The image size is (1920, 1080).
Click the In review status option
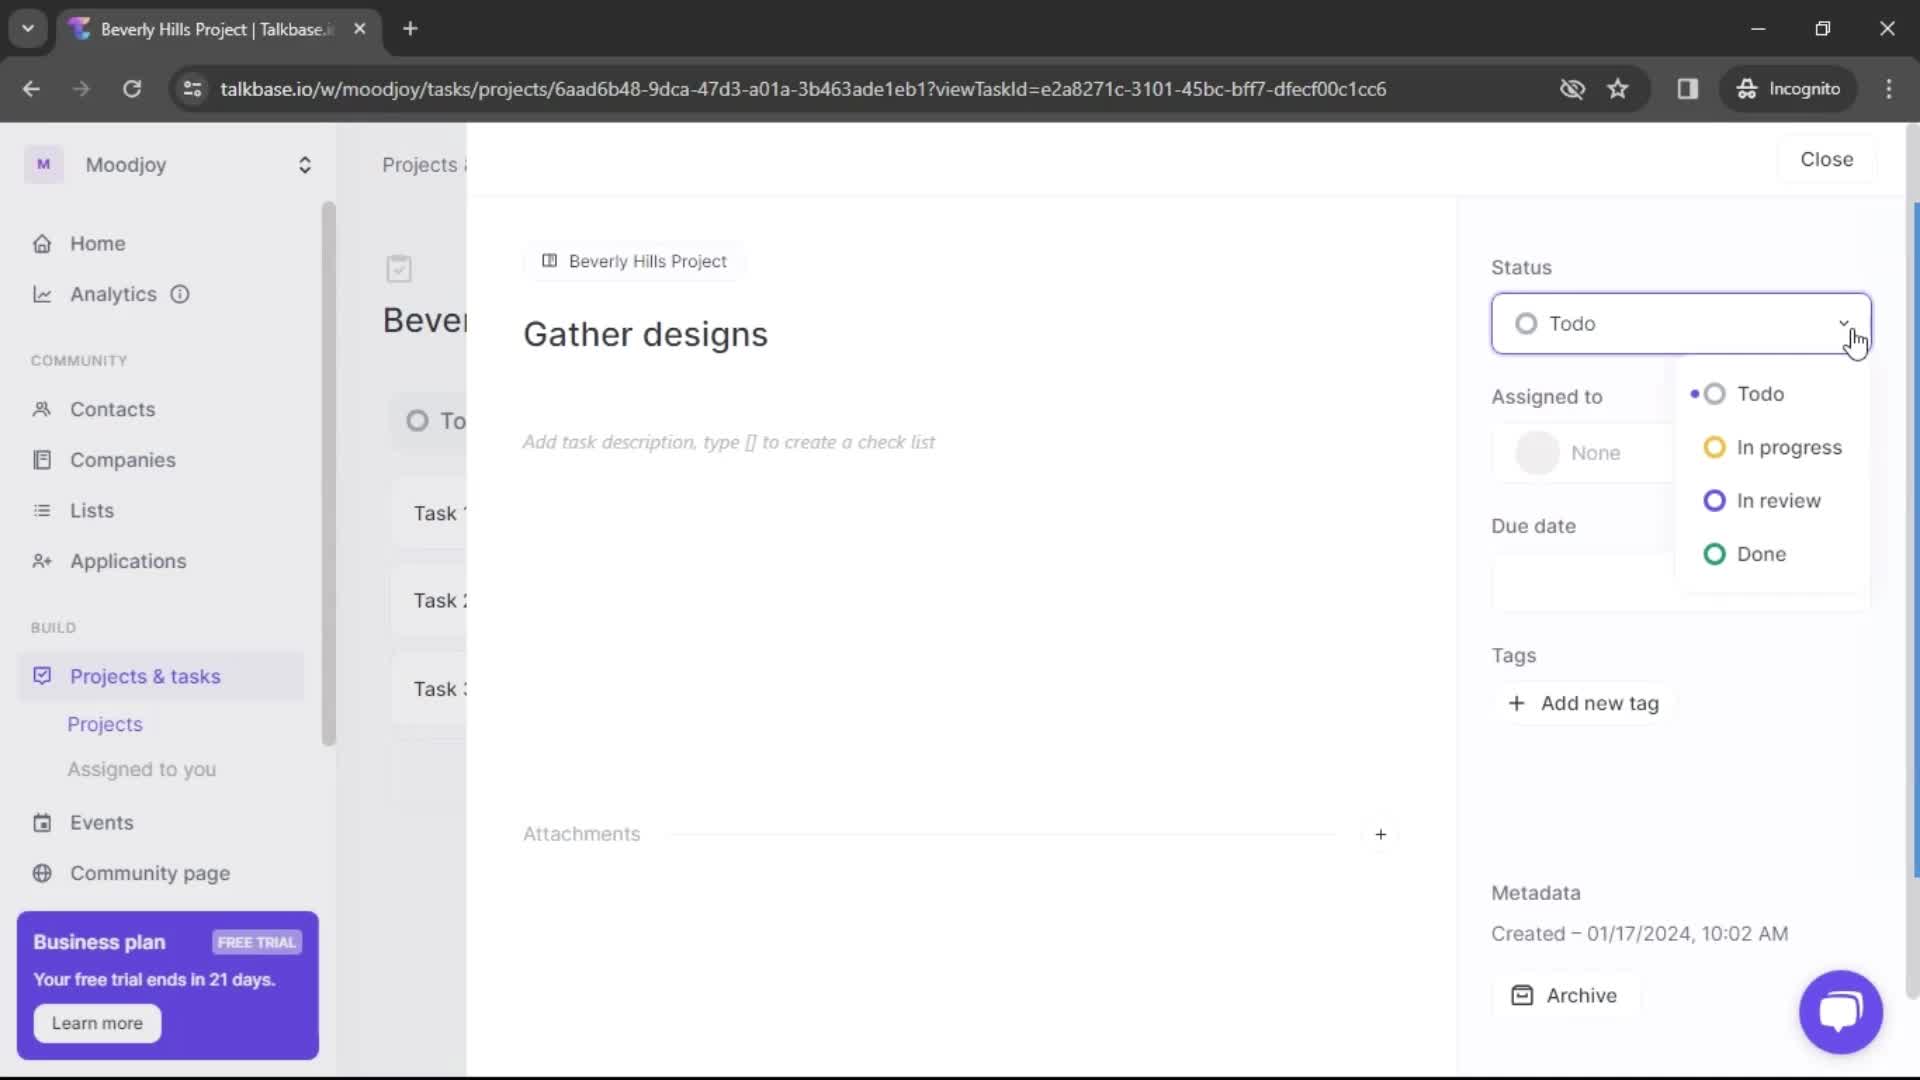pos(1779,500)
